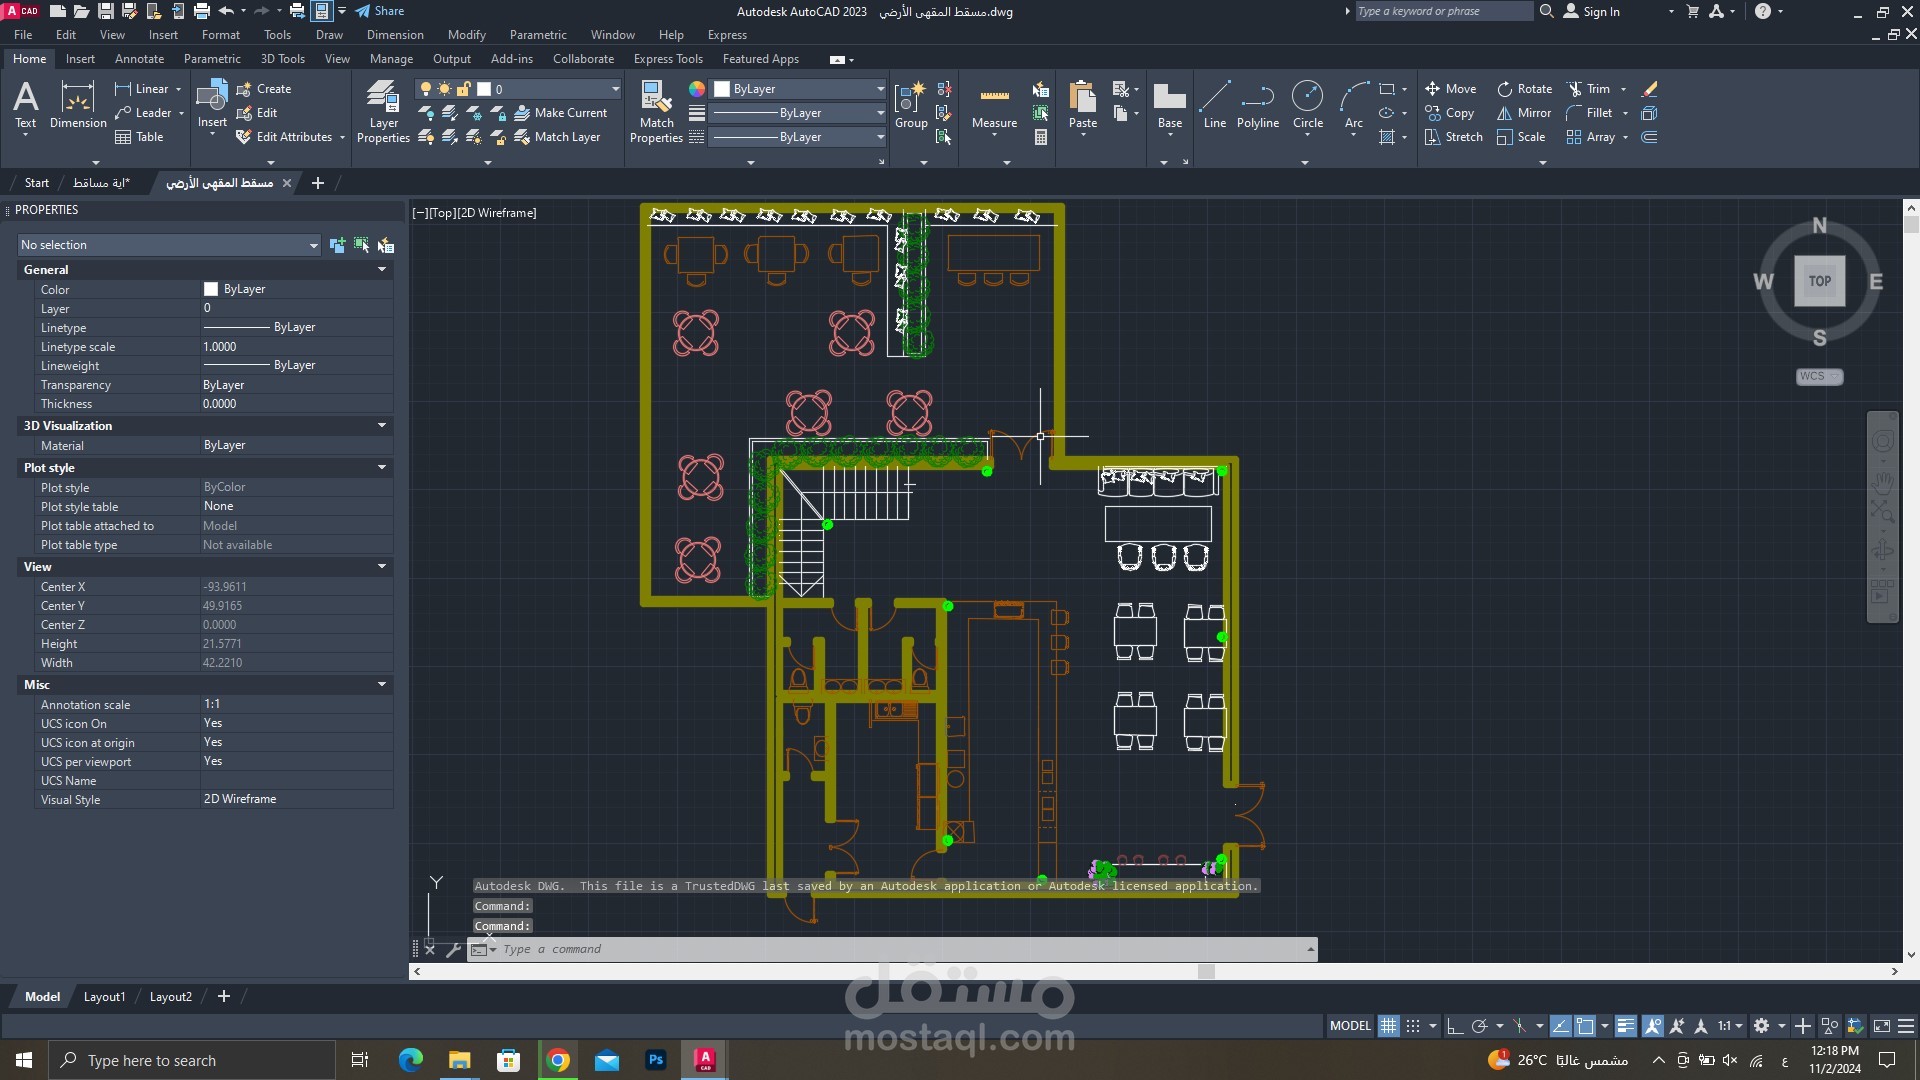Image resolution: width=1920 pixels, height=1080 pixels.
Task: Open status bar Customization menu icon
Action: pyautogui.click(x=1906, y=1026)
